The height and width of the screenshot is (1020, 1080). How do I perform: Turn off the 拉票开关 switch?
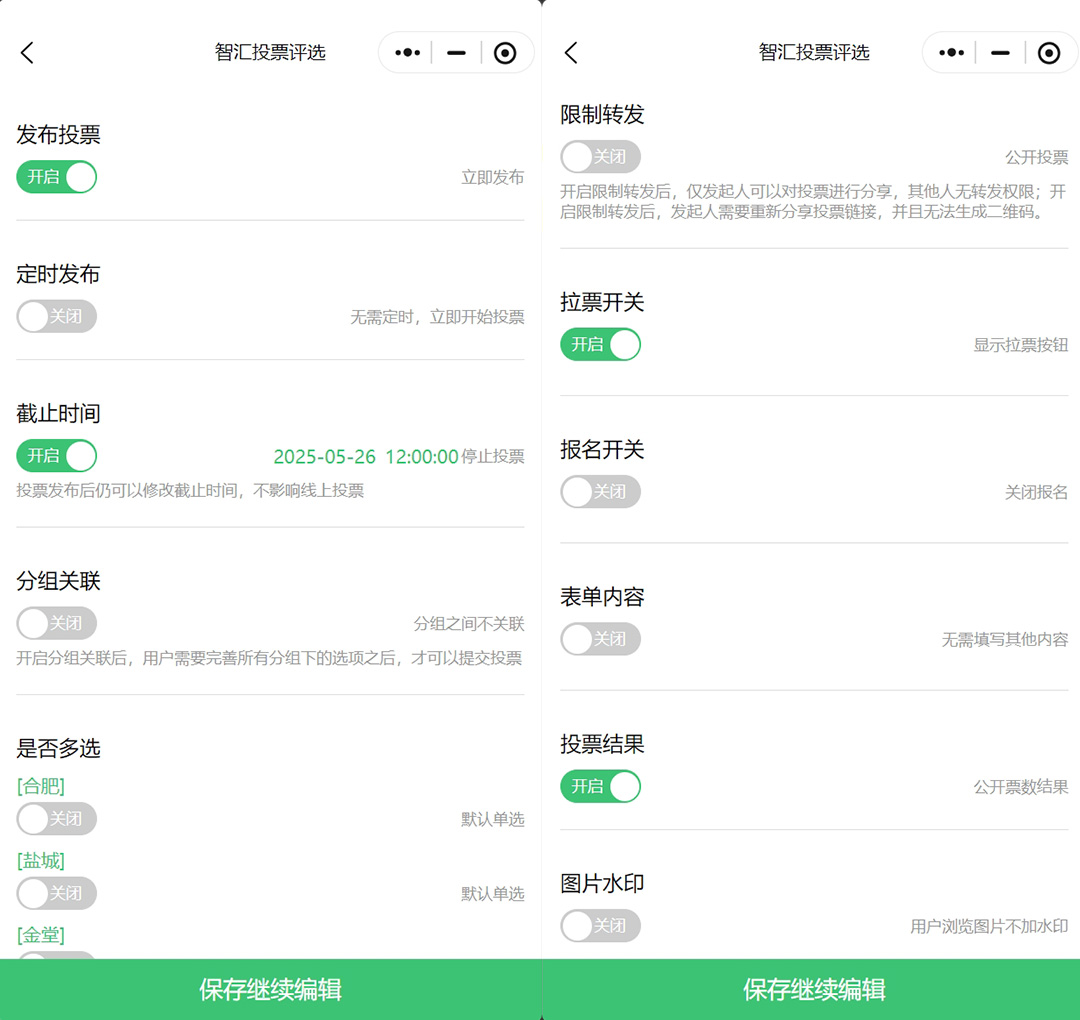click(x=600, y=345)
